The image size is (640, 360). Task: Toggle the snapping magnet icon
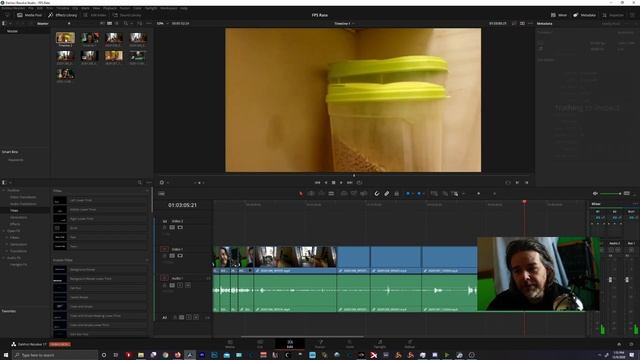[377, 193]
